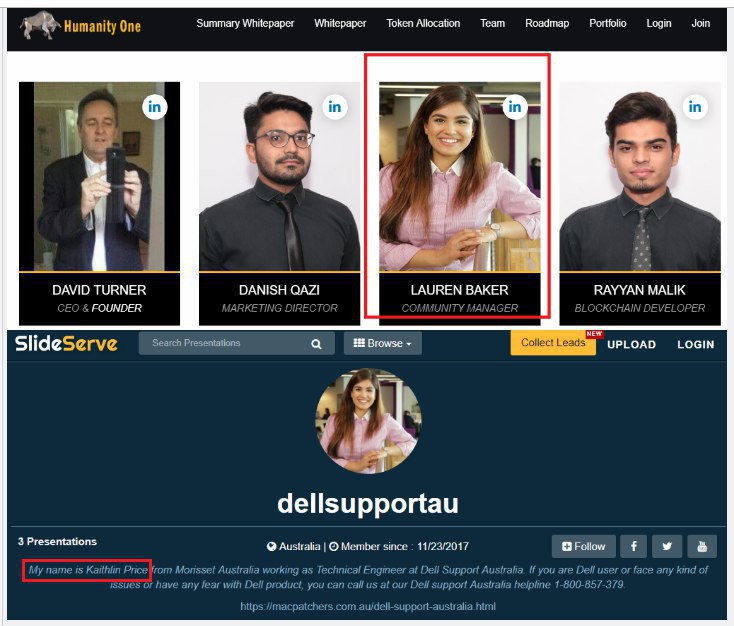The image size is (734, 626).
Task: Open the macpatchers.com.au link
Action: [x=368, y=606]
